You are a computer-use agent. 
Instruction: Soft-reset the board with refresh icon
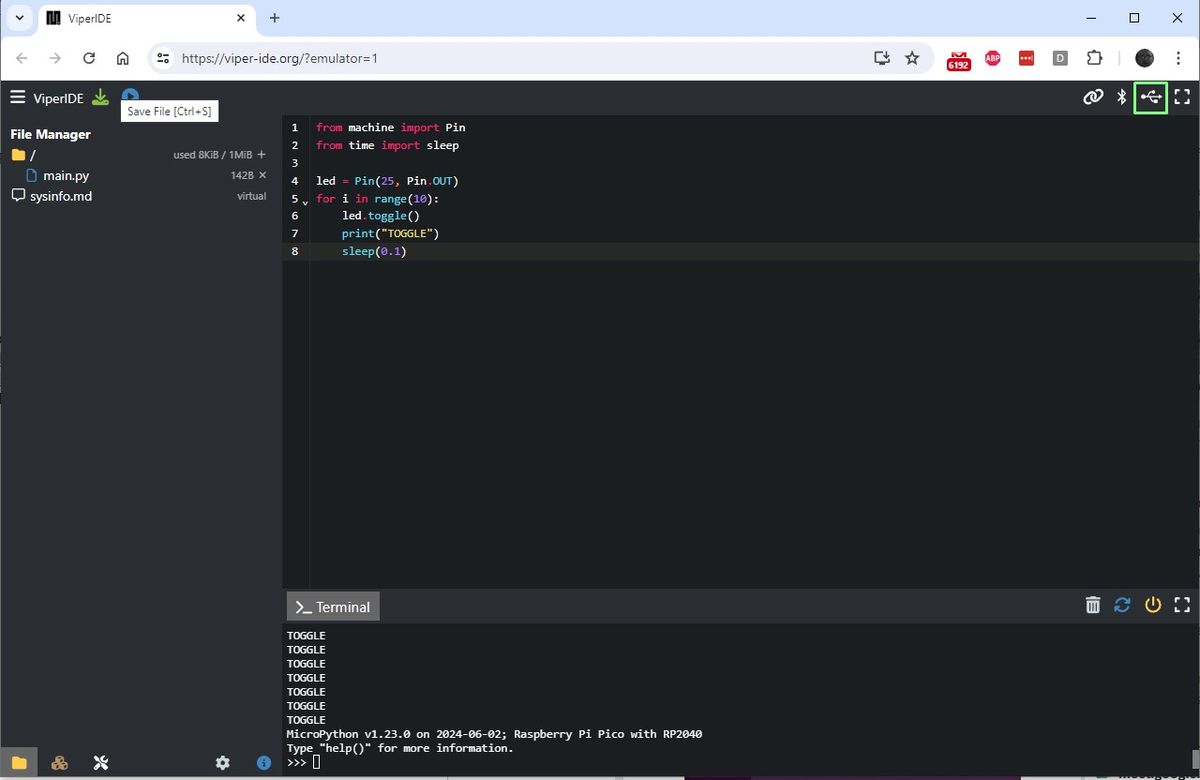click(x=1122, y=605)
